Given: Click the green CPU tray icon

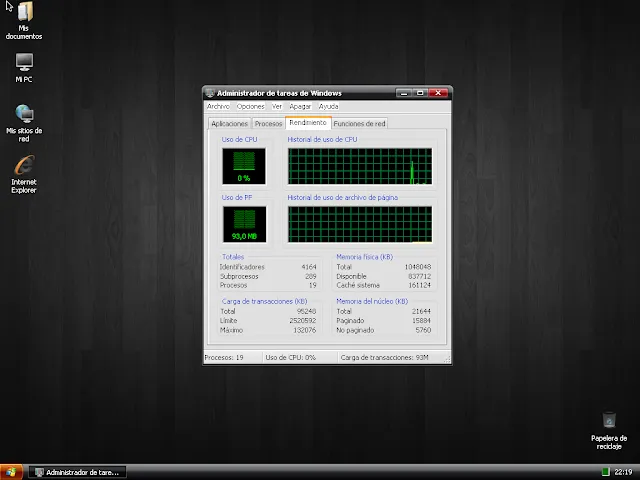Looking at the screenshot, I should tap(606, 472).
